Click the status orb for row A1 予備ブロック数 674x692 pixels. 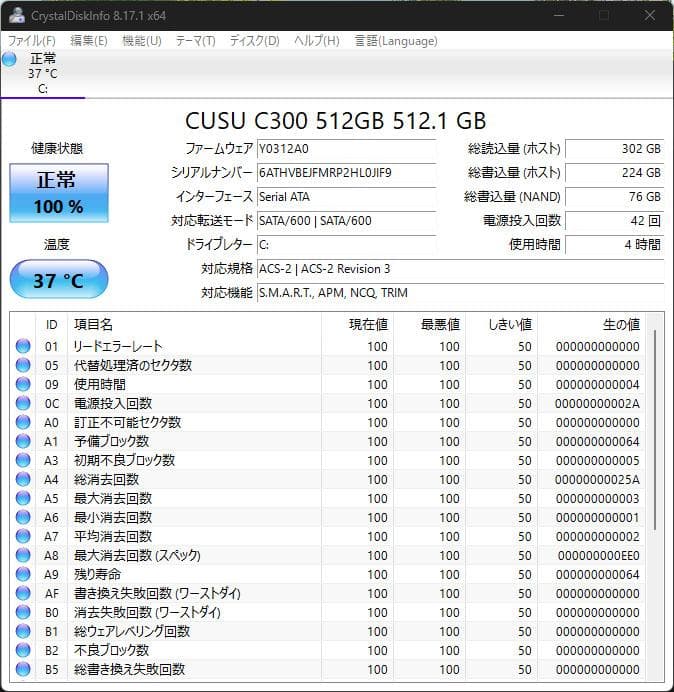[x=23, y=441]
